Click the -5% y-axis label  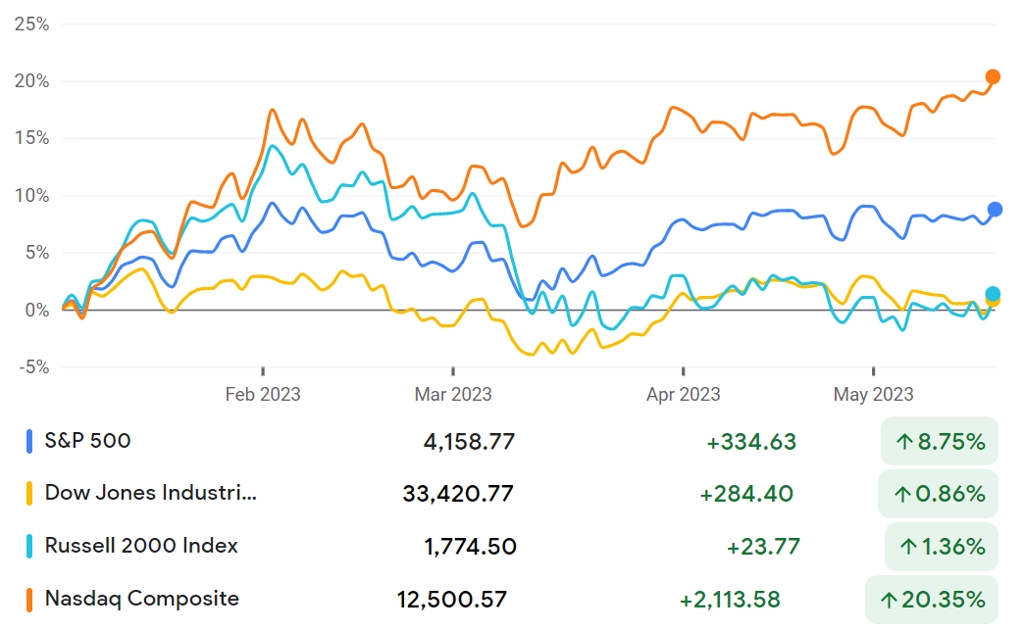click(34, 367)
